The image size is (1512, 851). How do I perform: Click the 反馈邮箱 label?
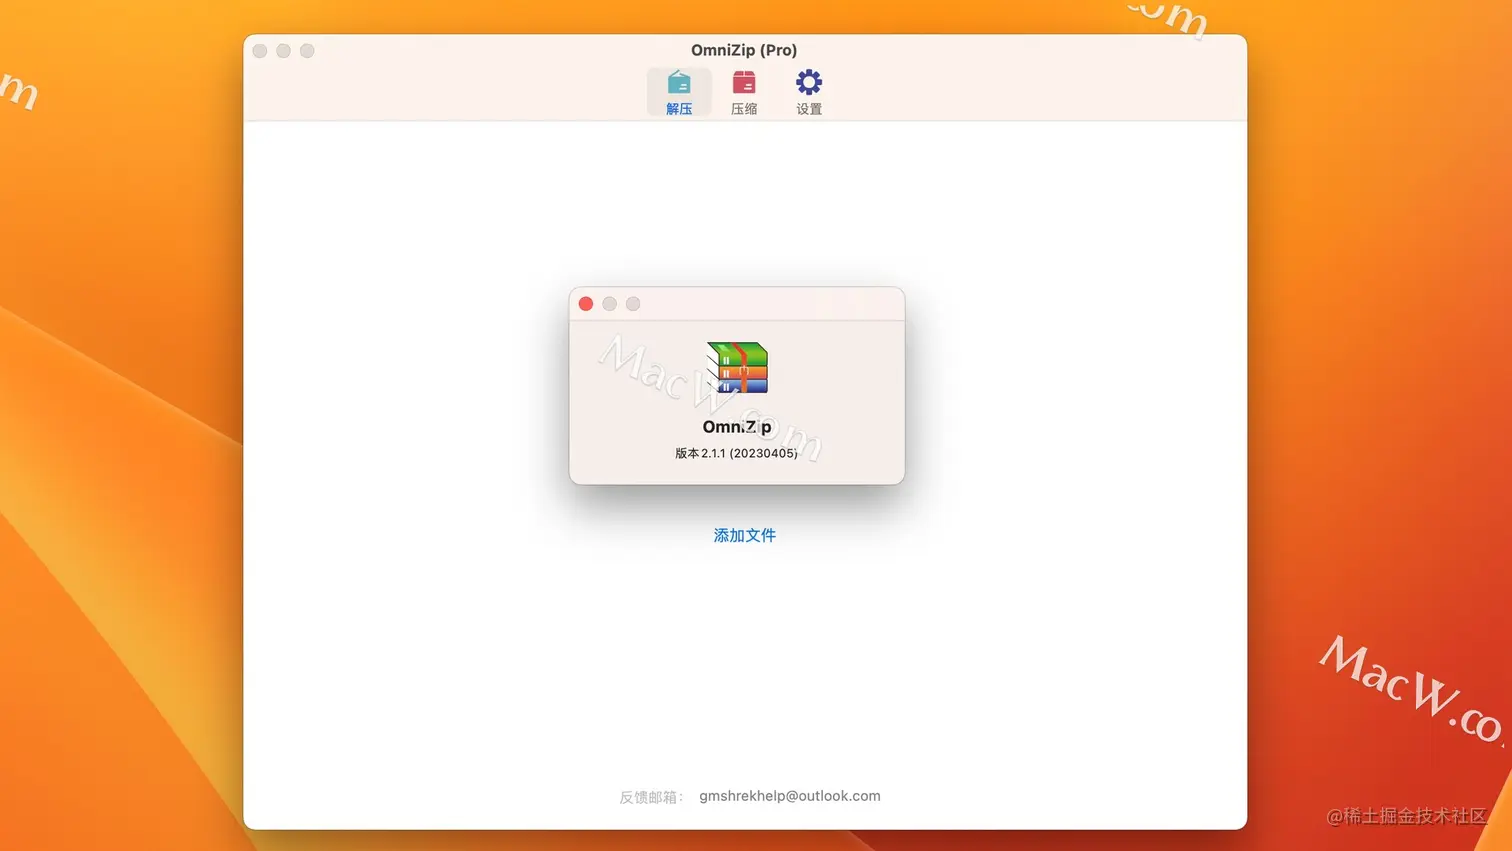(651, 797)
